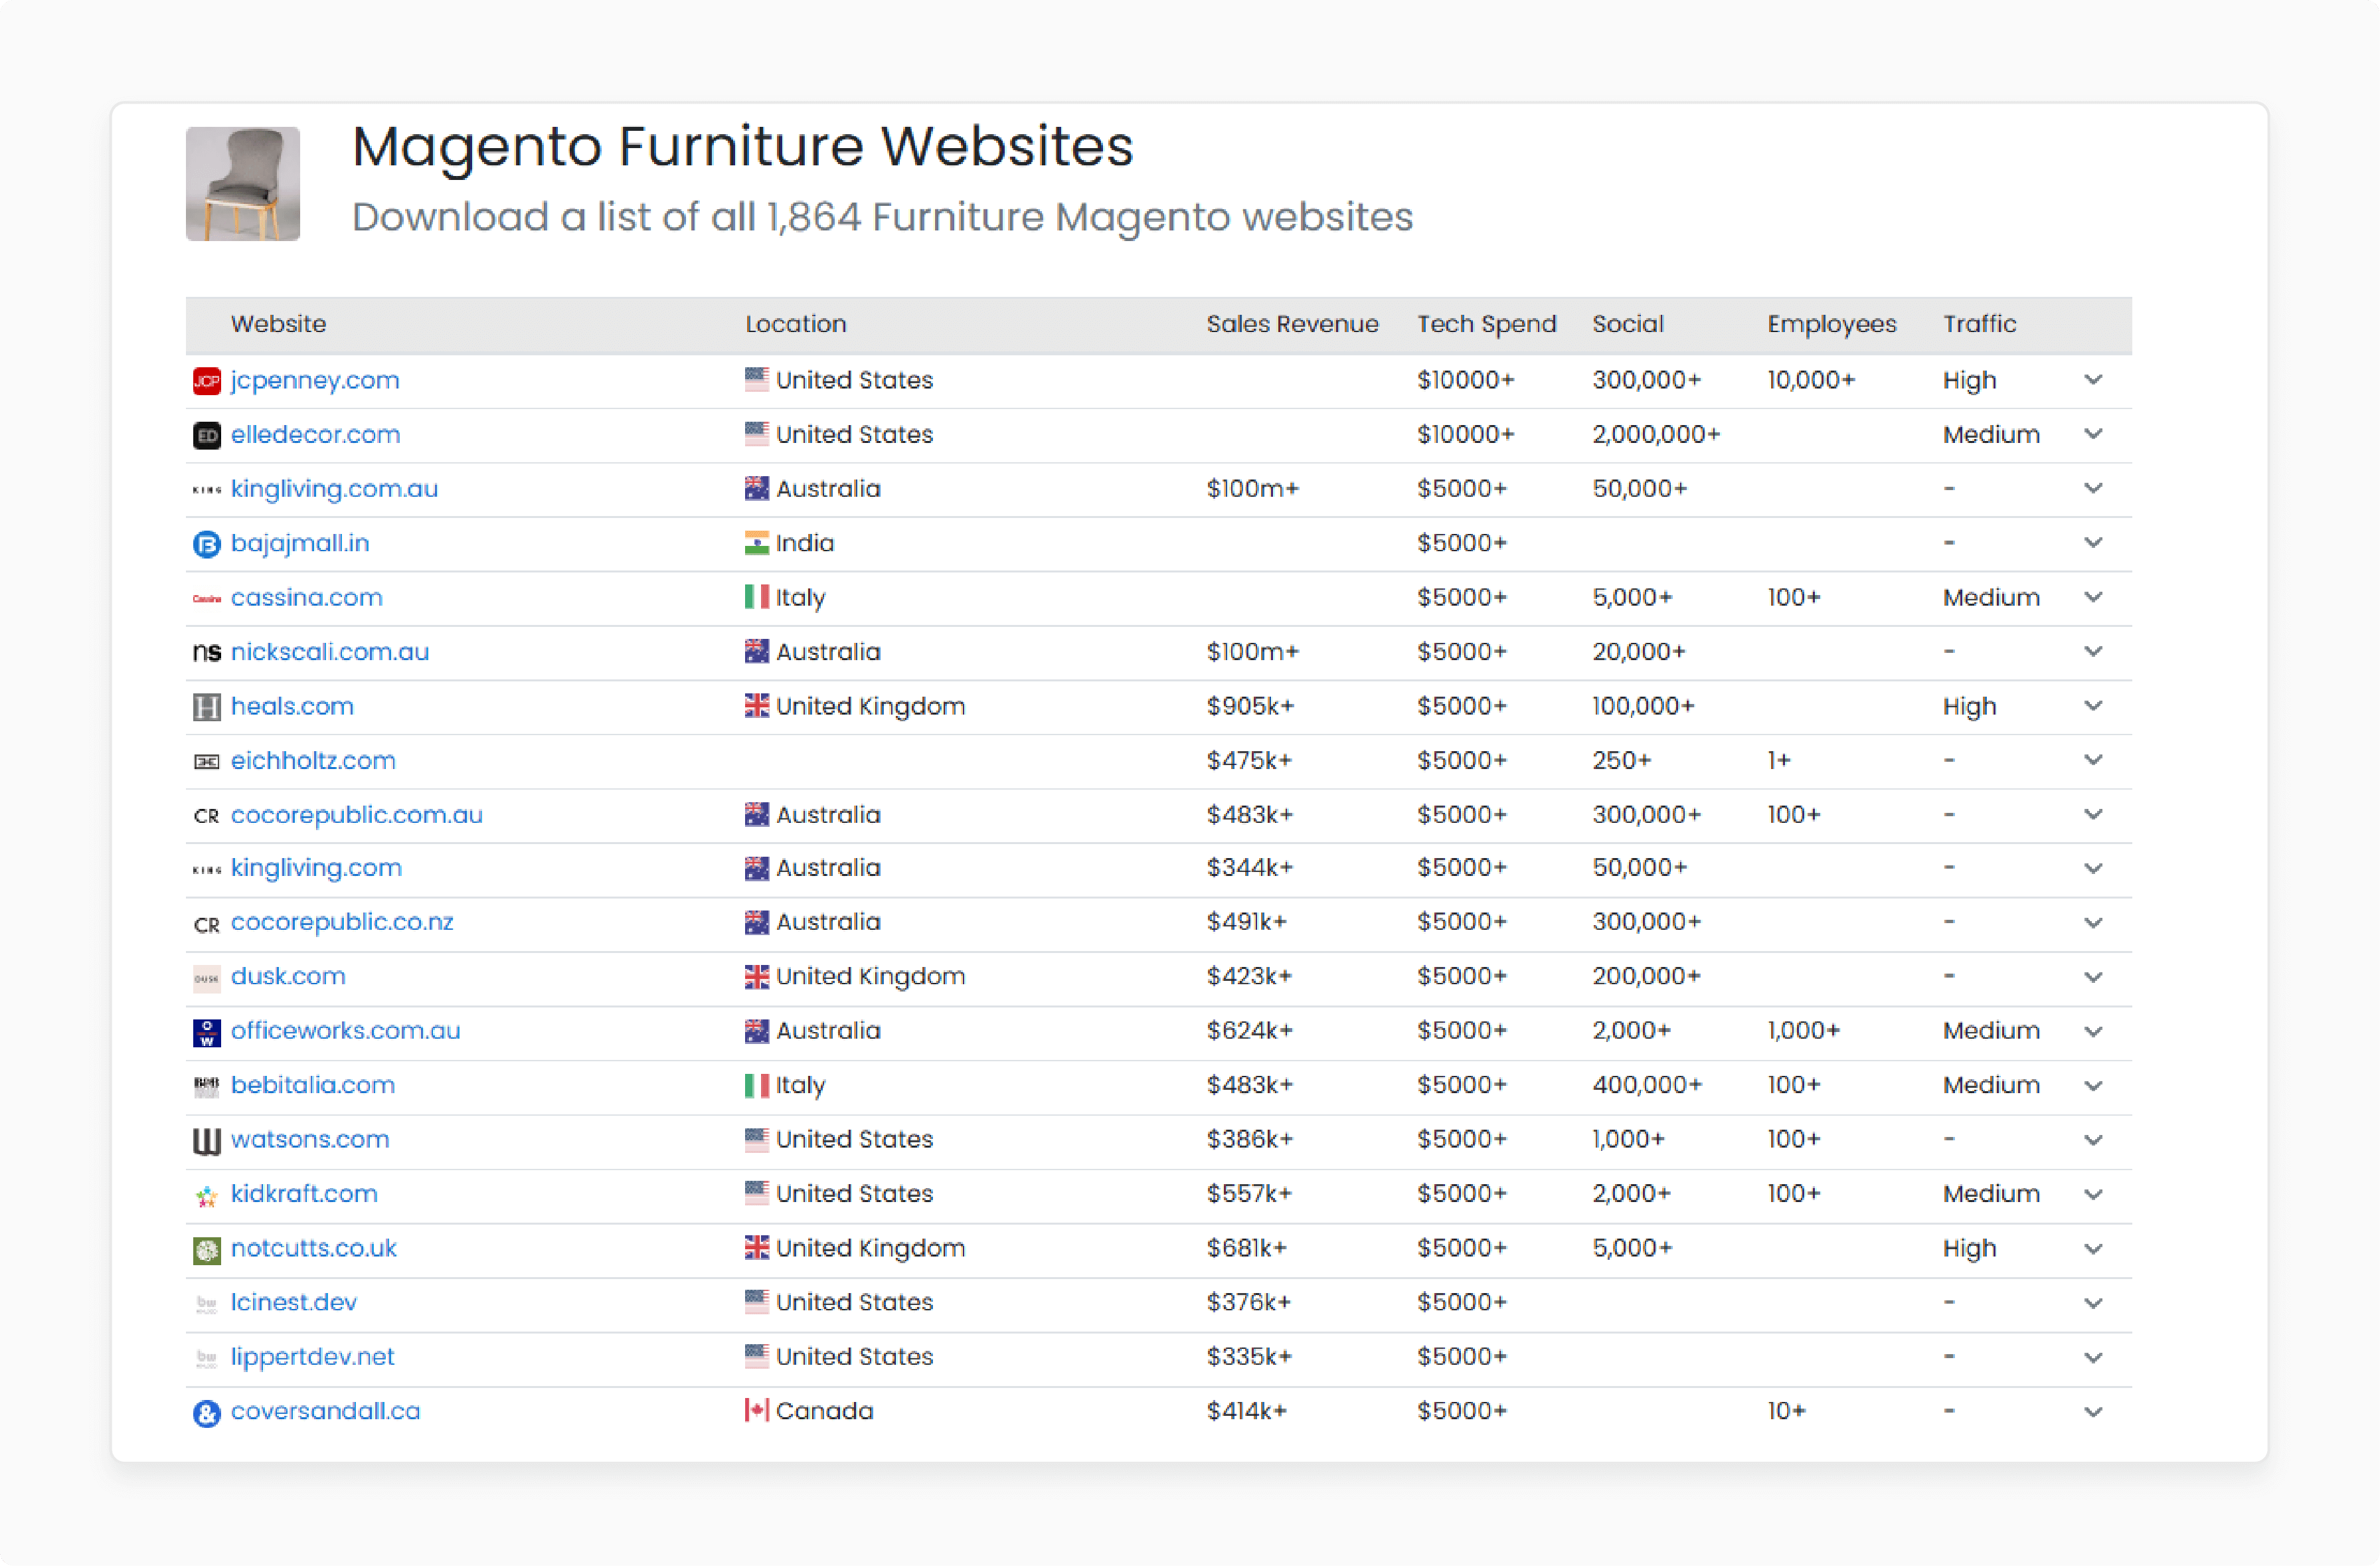Open the nickscali.com.au link

[x=329, y=651]
